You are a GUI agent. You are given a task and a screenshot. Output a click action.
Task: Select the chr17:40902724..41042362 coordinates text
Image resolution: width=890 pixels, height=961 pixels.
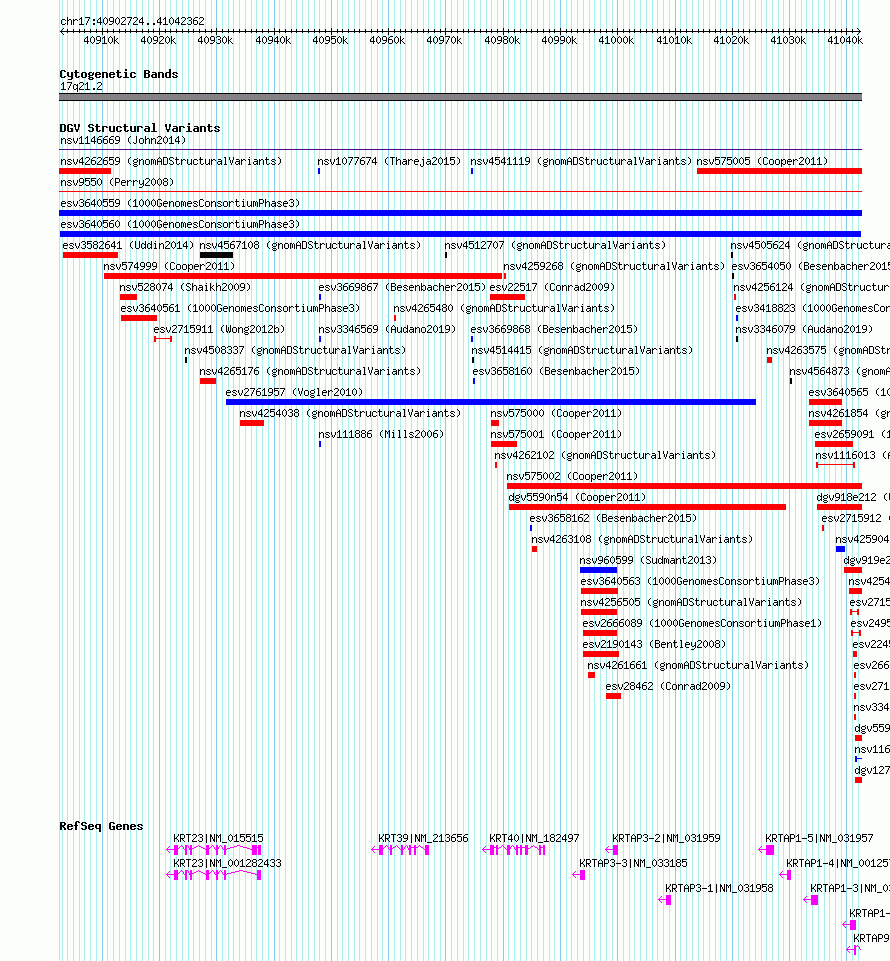pyautogui.click(x=132, y=21)
